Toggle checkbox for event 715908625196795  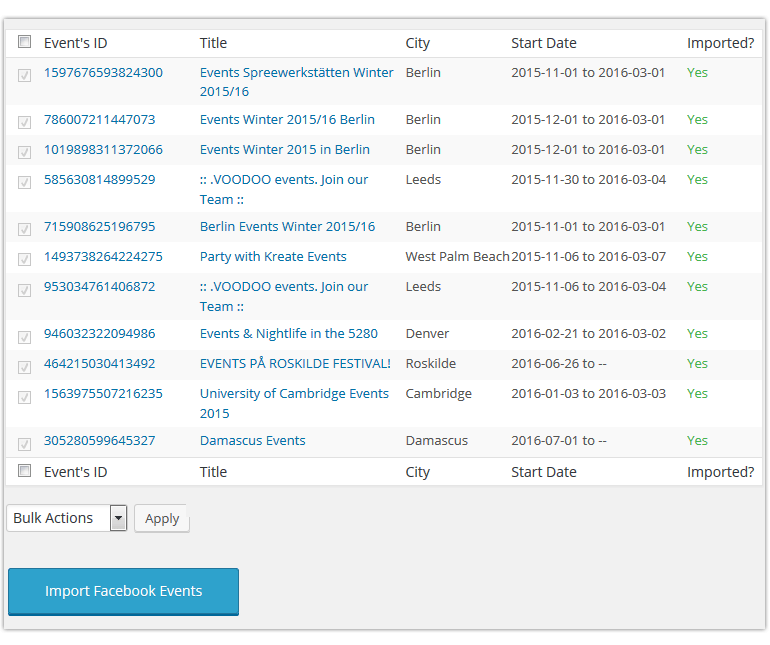click(24, 229)
